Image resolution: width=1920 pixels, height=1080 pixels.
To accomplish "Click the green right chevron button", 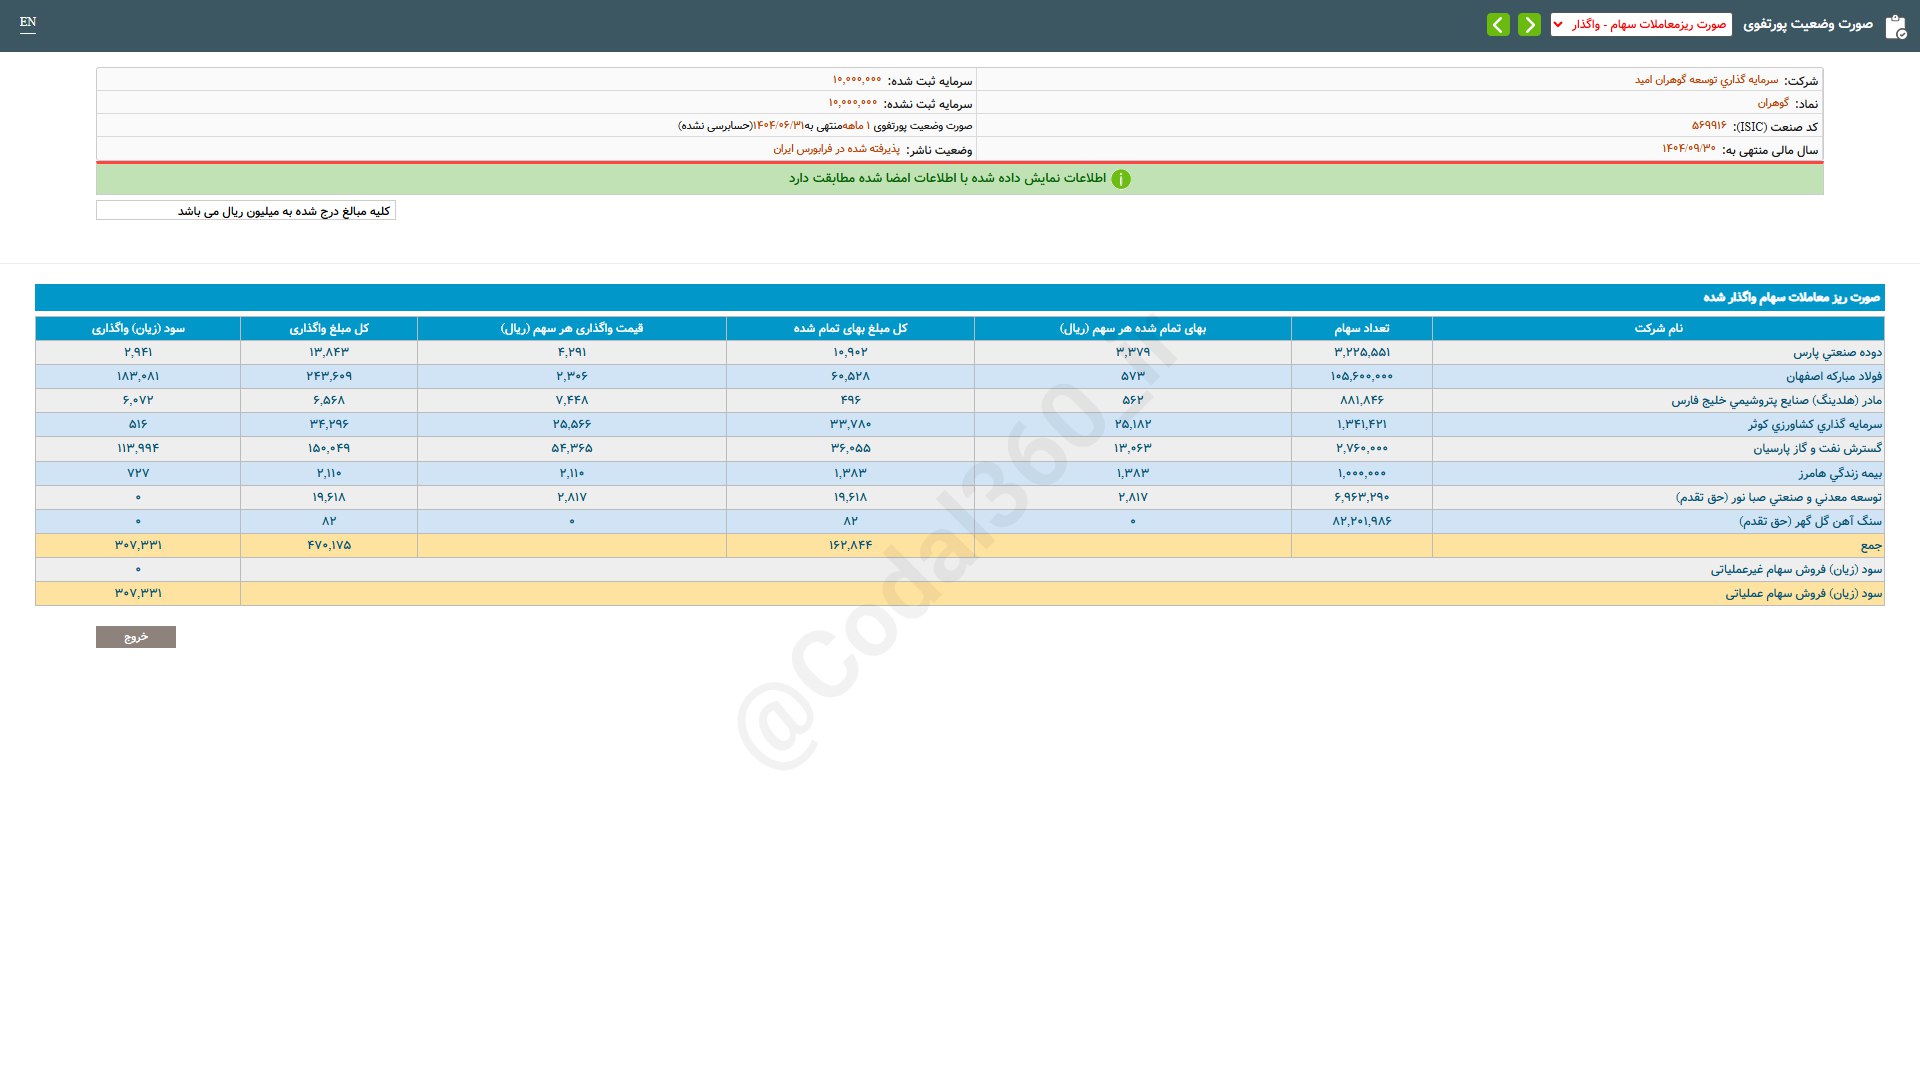I will (1529, 25).
